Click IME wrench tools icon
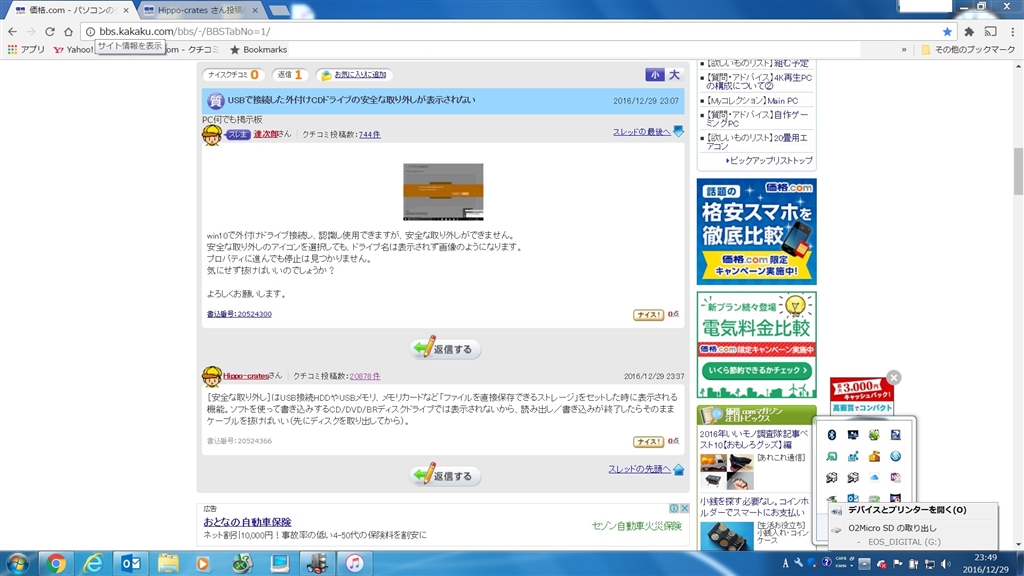Viewport: 1024px width, 576px height. point(798,562)
